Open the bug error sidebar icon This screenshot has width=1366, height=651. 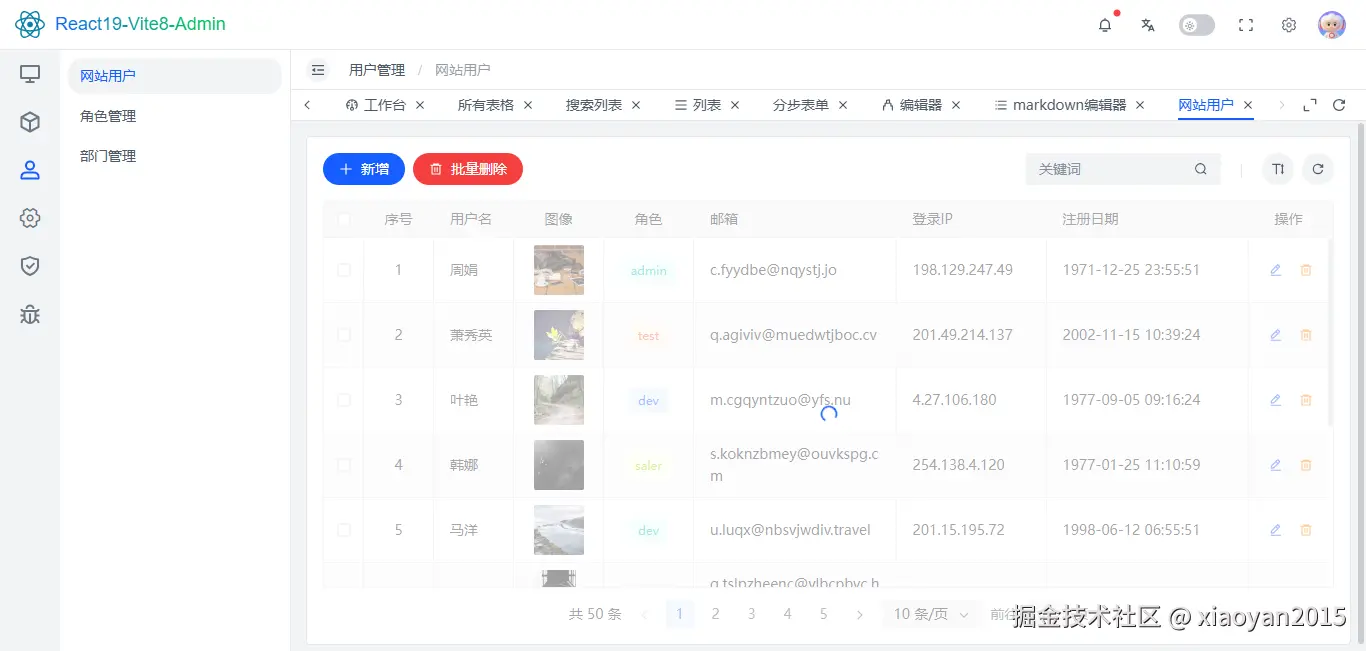coord(30,314)
